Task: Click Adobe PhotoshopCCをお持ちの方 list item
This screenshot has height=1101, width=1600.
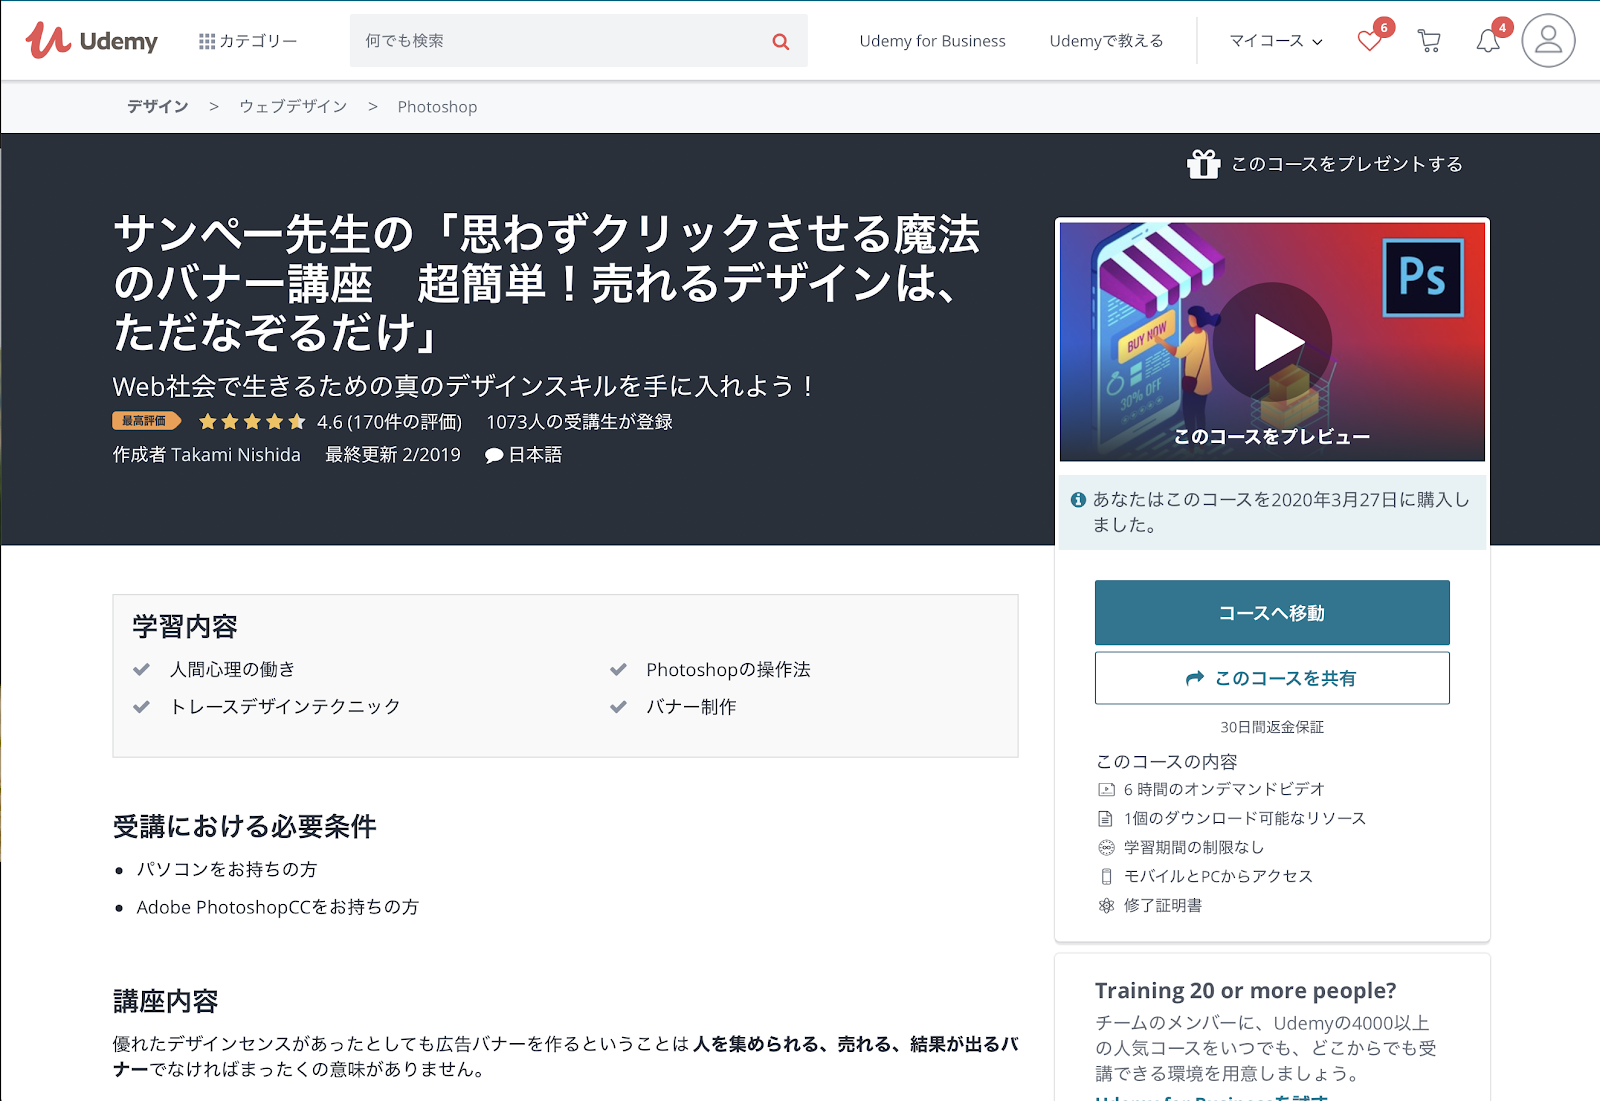Action: [278, 908]
